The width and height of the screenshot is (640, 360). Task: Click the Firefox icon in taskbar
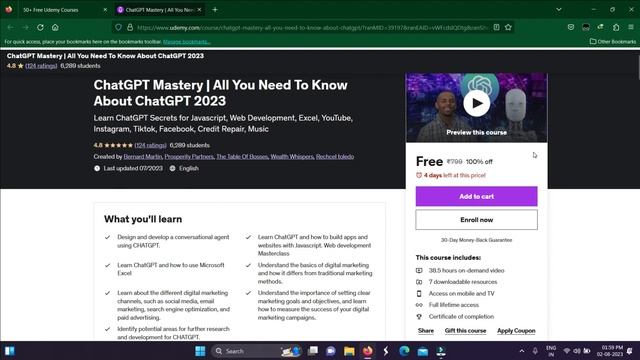pyautogui.click(x=368, y=351)
